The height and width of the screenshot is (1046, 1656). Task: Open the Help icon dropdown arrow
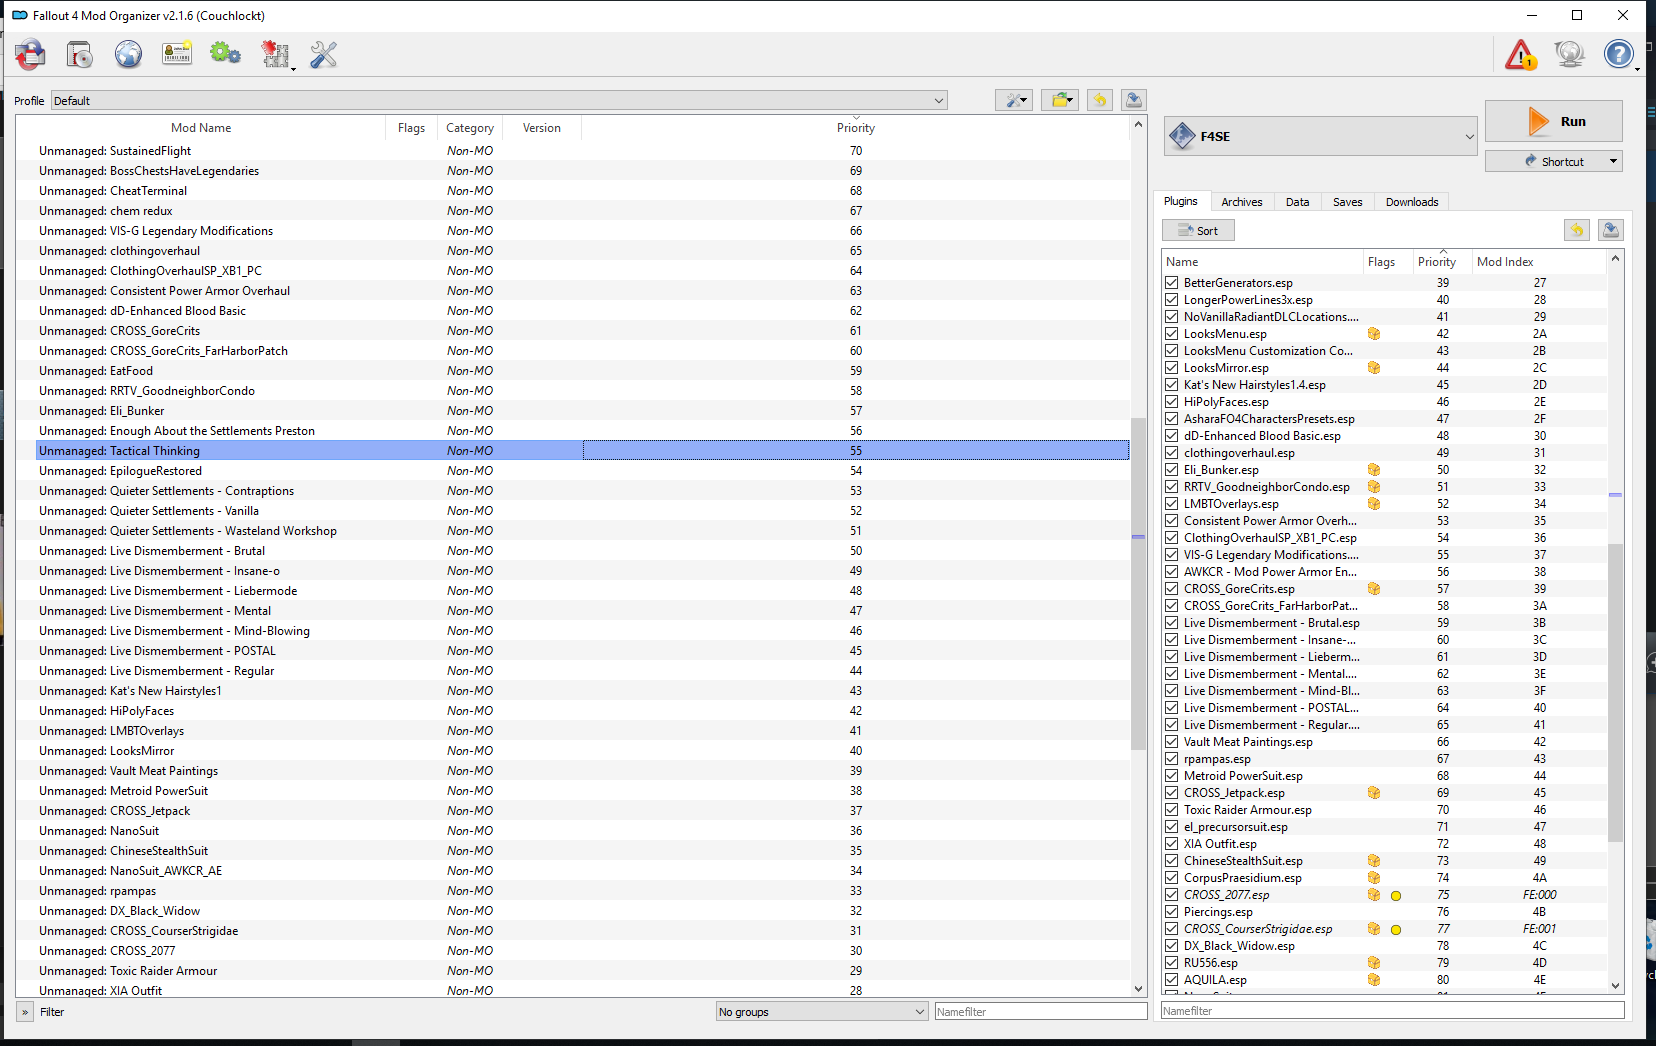[1637, 67]
